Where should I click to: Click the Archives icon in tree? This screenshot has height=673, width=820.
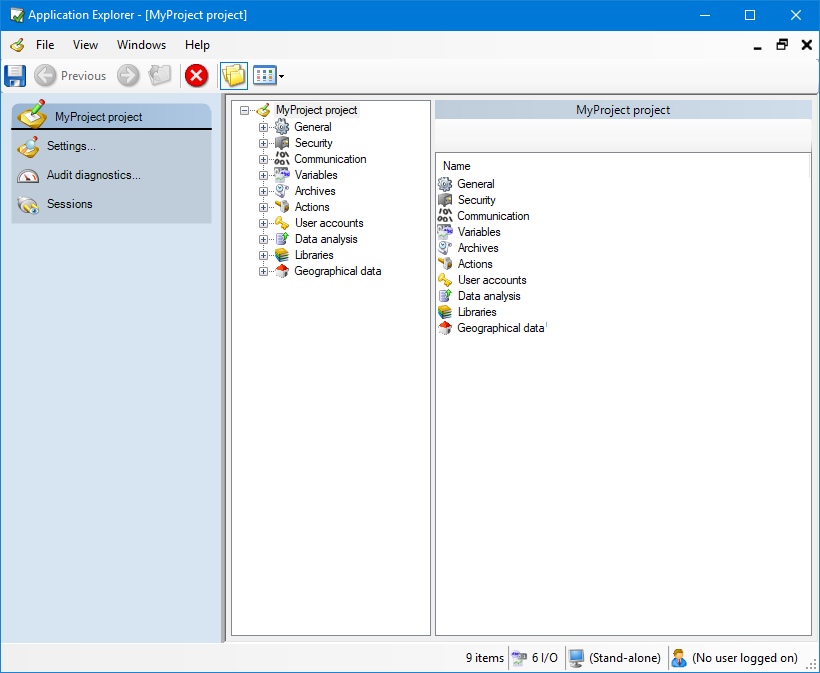tap(282, 191)
